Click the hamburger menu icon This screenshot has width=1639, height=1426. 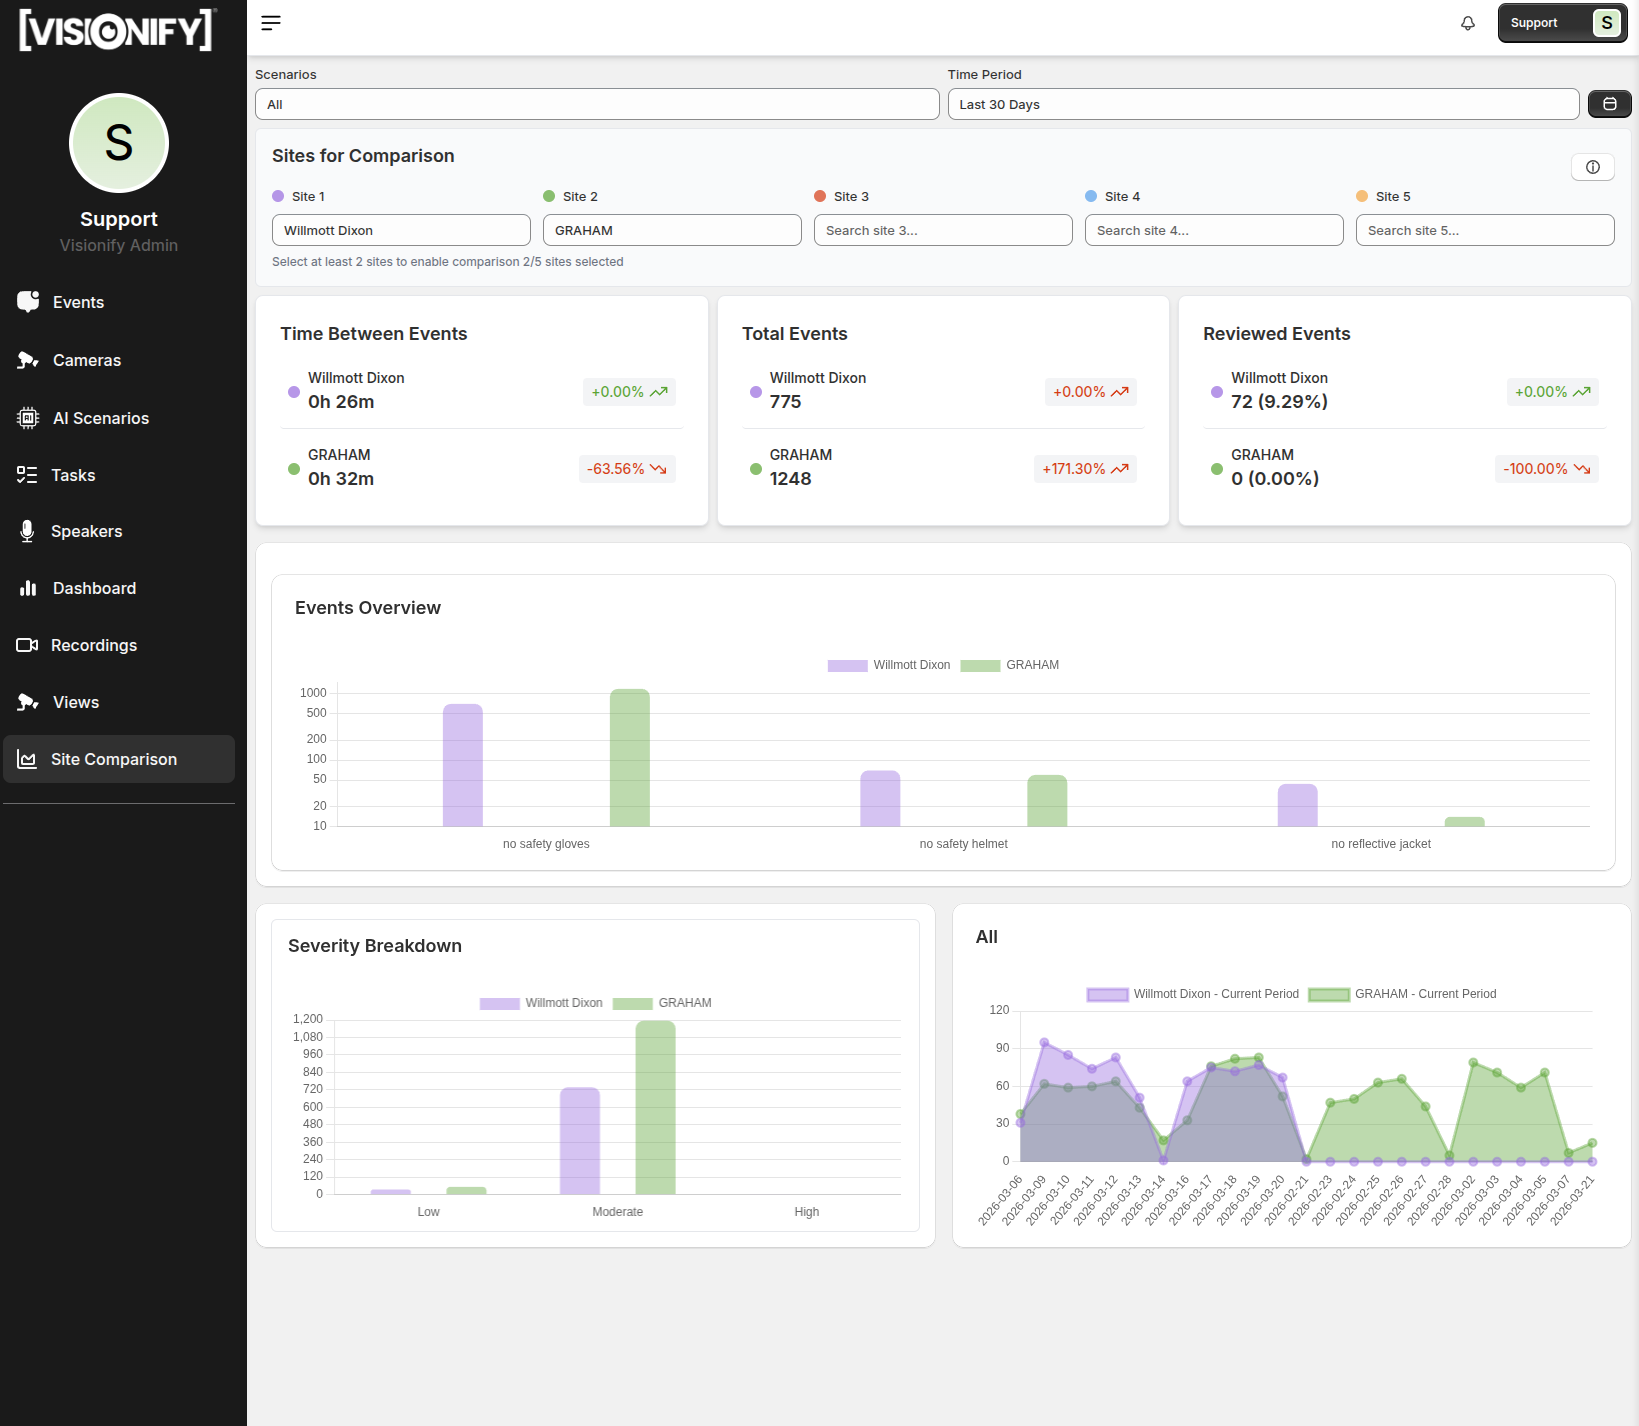(x=271, y=23)
